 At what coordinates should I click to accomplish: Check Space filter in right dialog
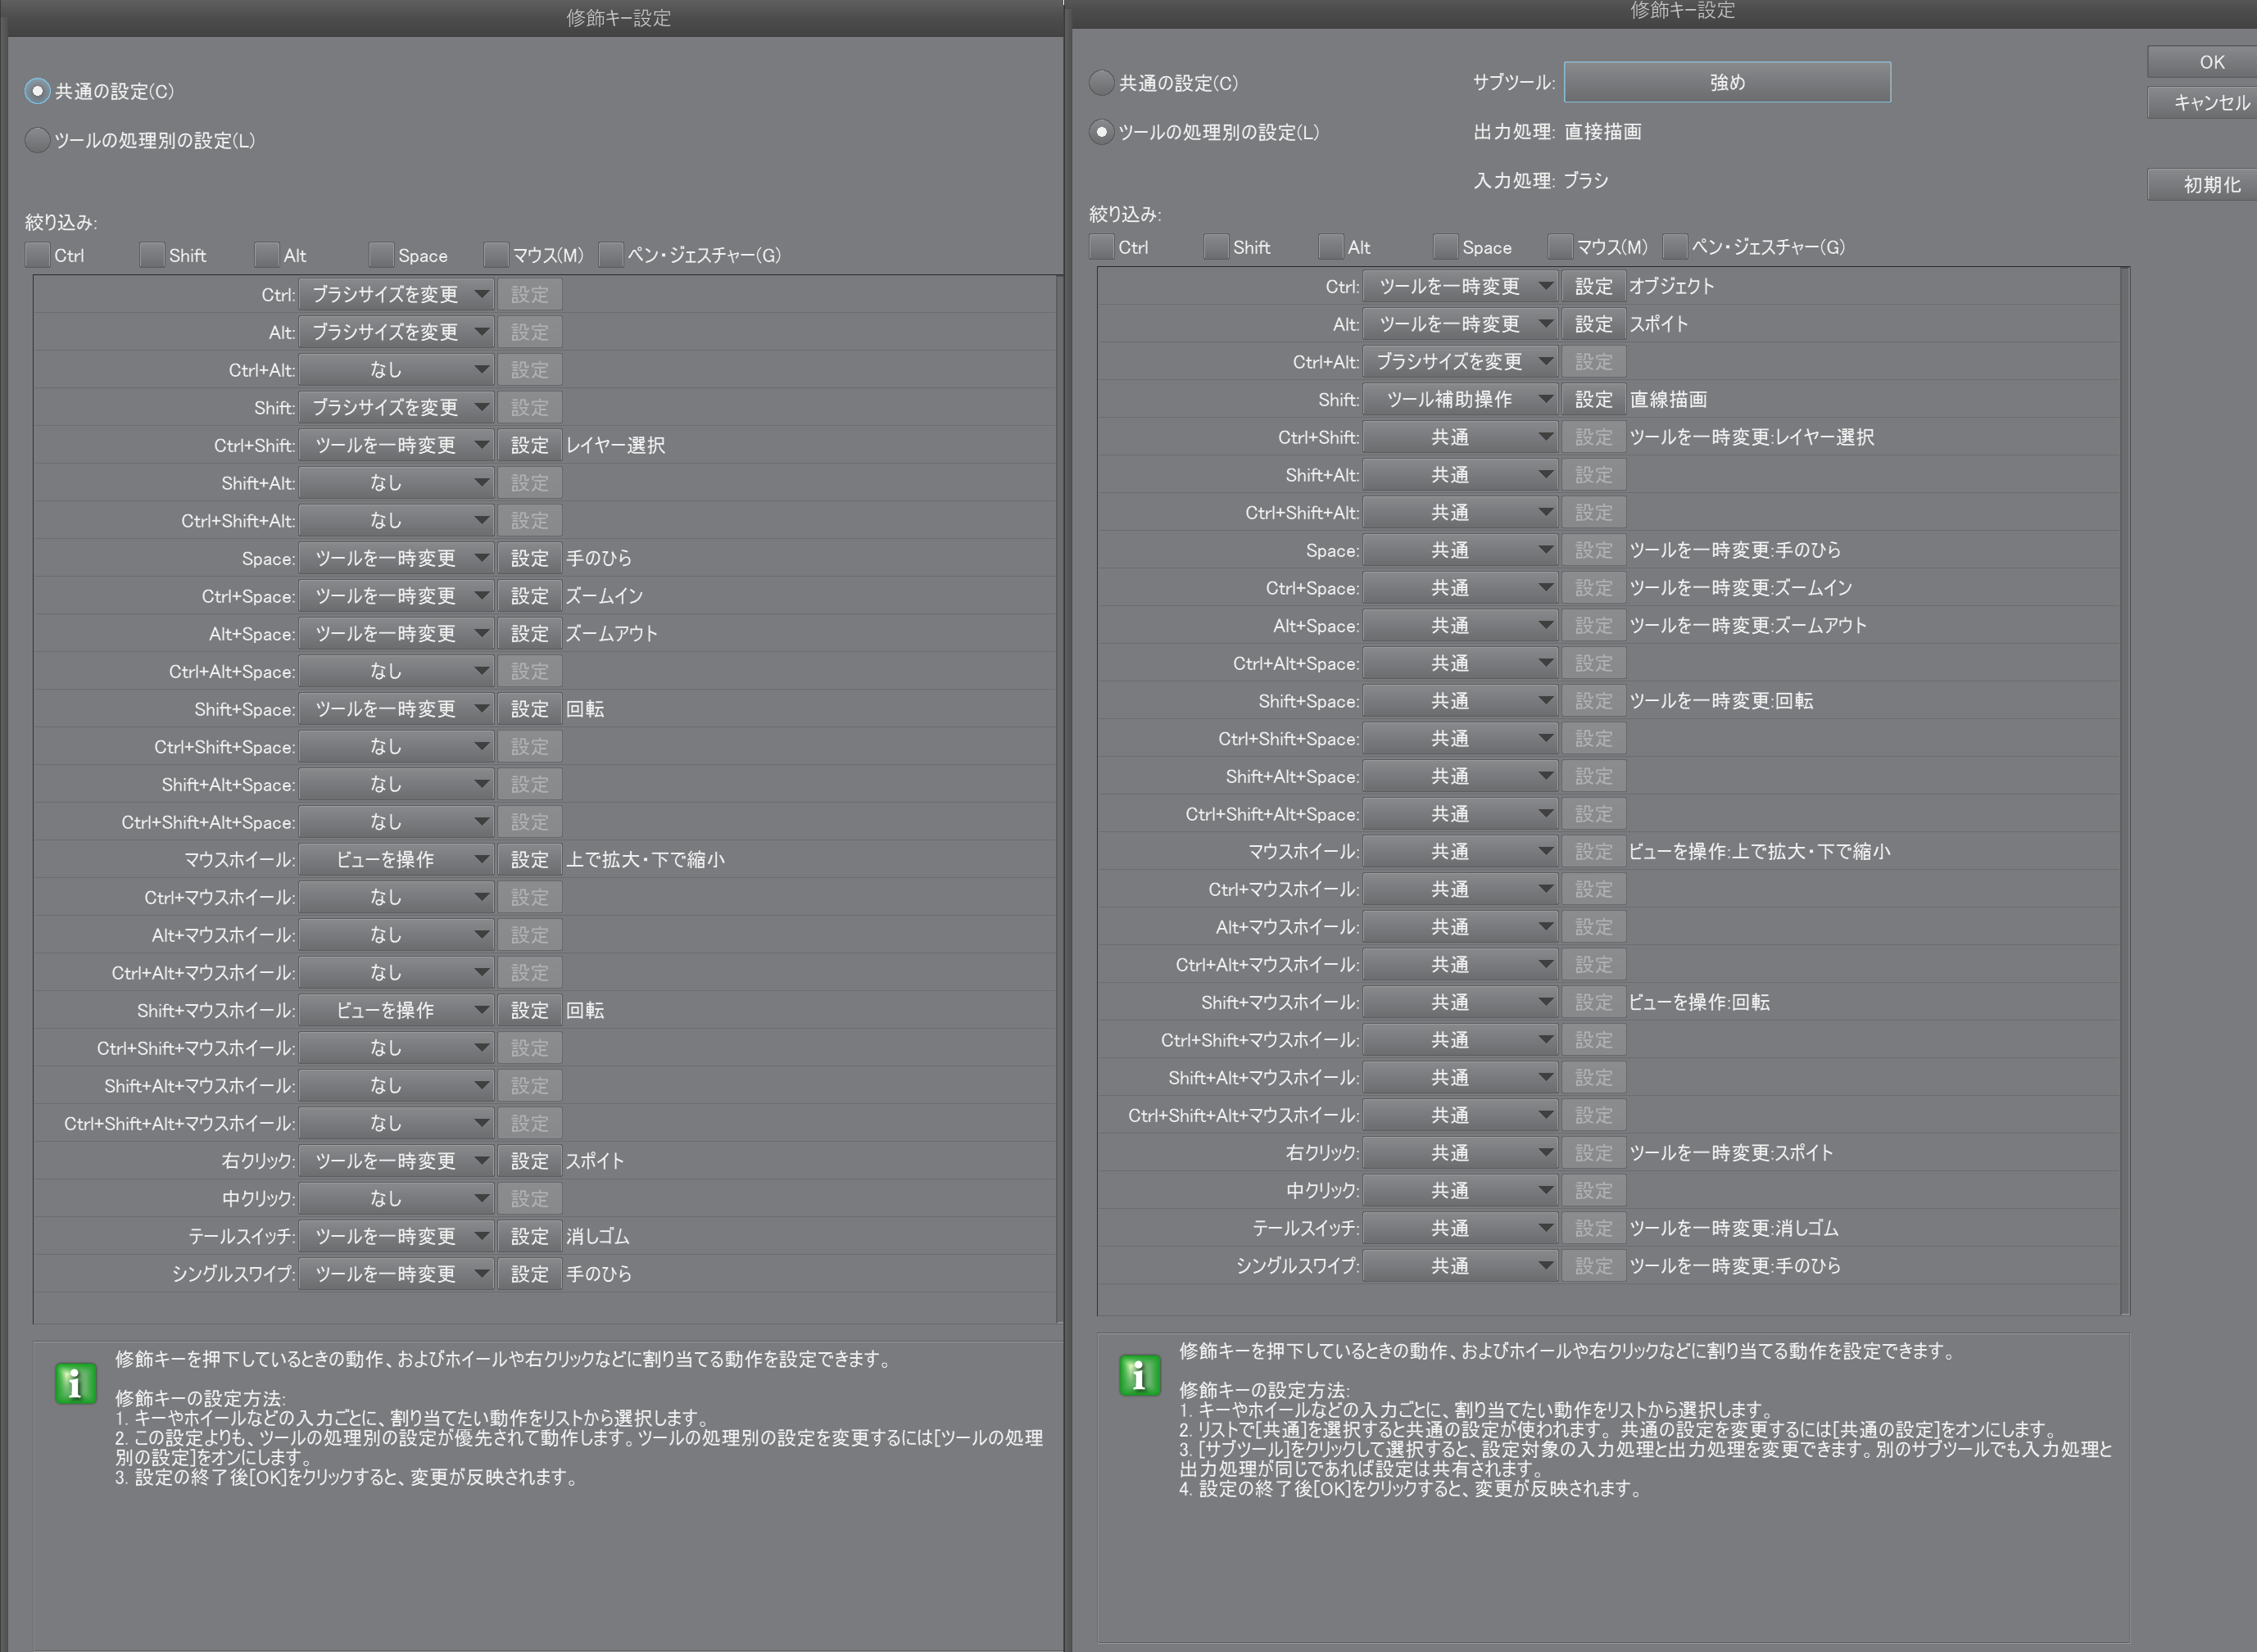click(x=1446, y=247)
